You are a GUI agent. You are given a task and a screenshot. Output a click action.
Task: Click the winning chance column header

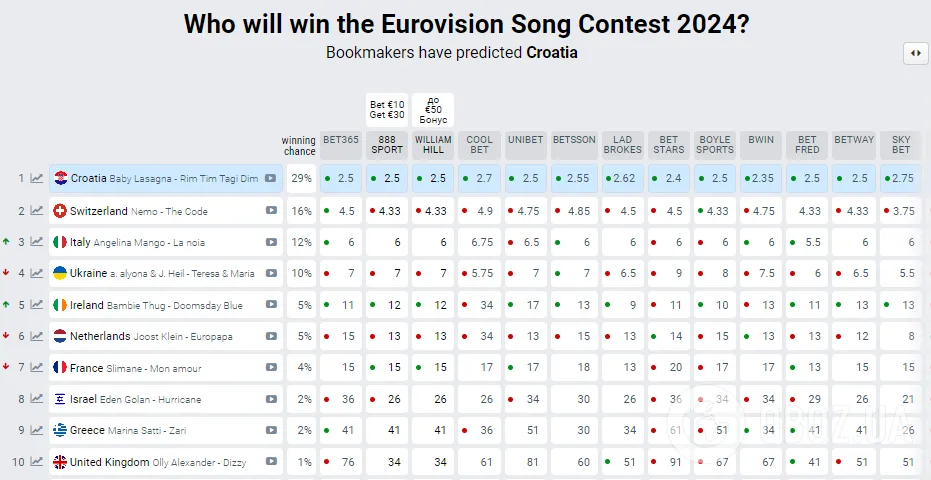coord(299,146)
